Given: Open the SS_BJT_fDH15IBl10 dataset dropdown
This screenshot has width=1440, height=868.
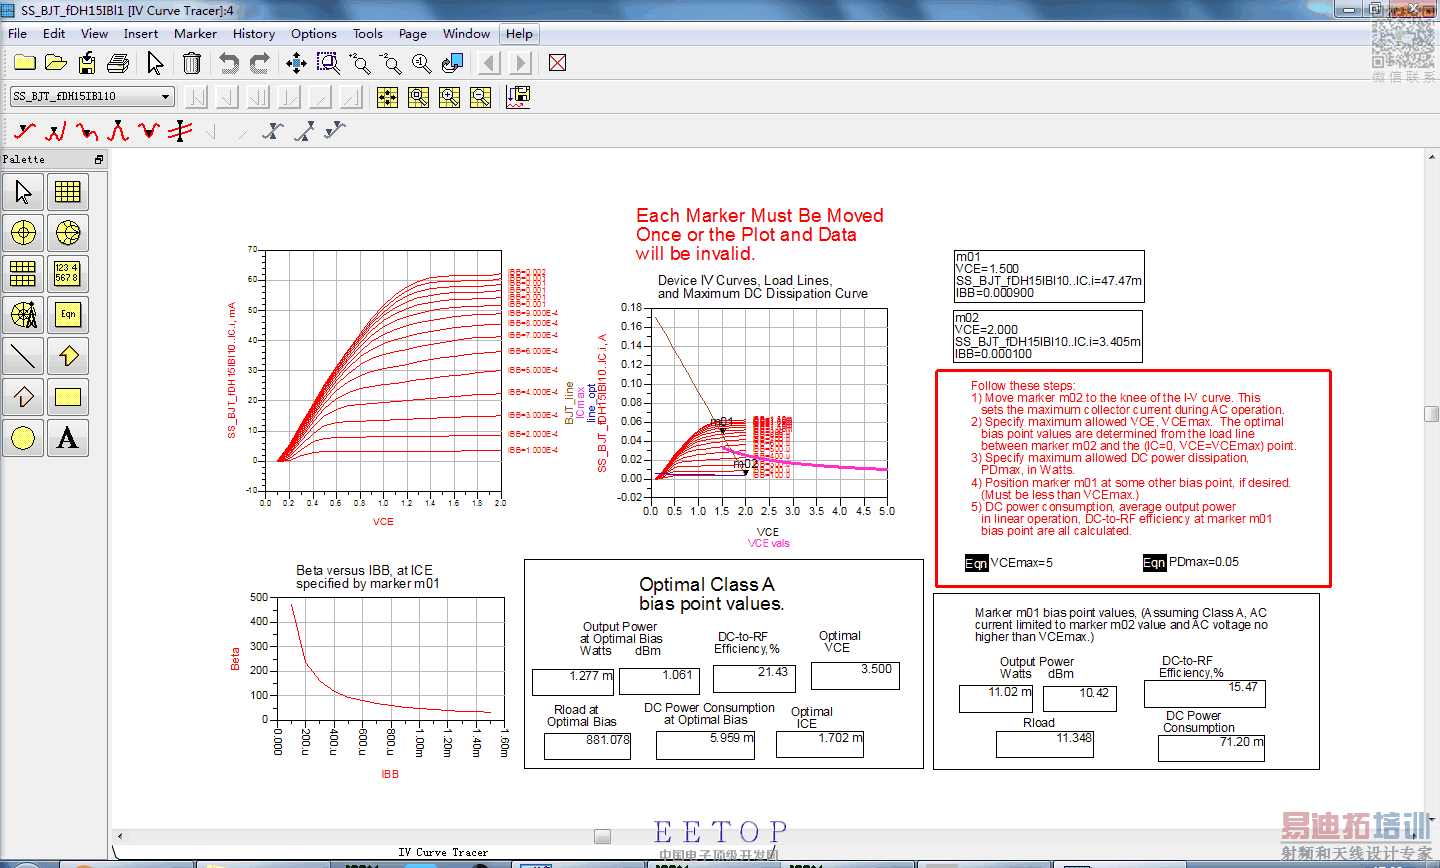Looking at the screenshot, I should [166, 97].
